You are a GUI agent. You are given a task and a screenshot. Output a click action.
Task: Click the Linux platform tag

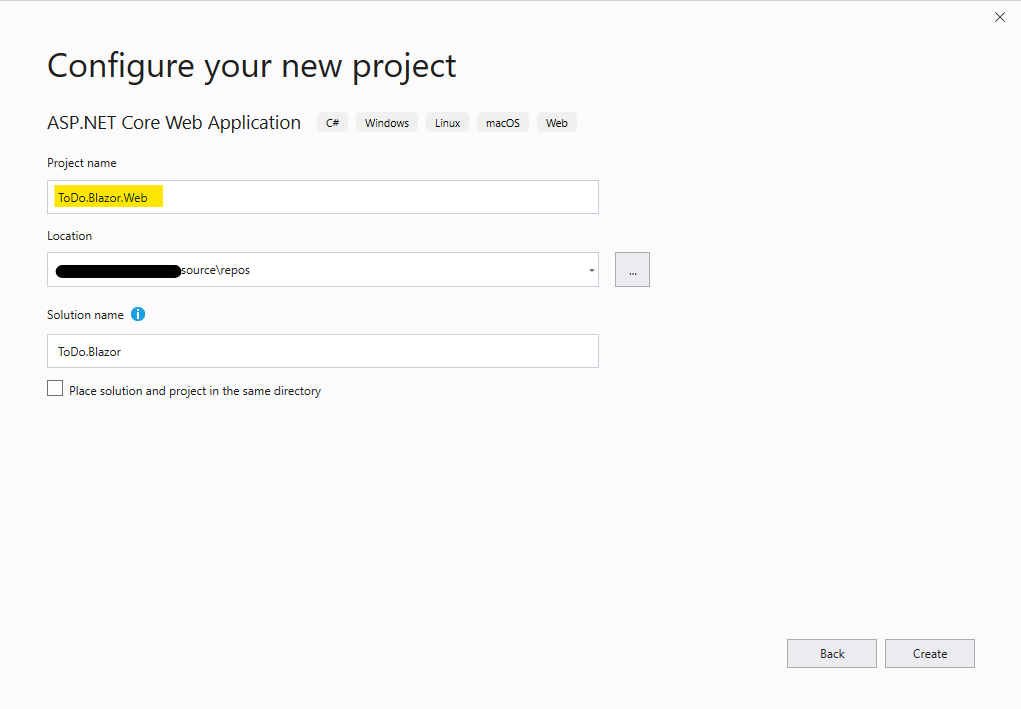click(x=447, y=123)
